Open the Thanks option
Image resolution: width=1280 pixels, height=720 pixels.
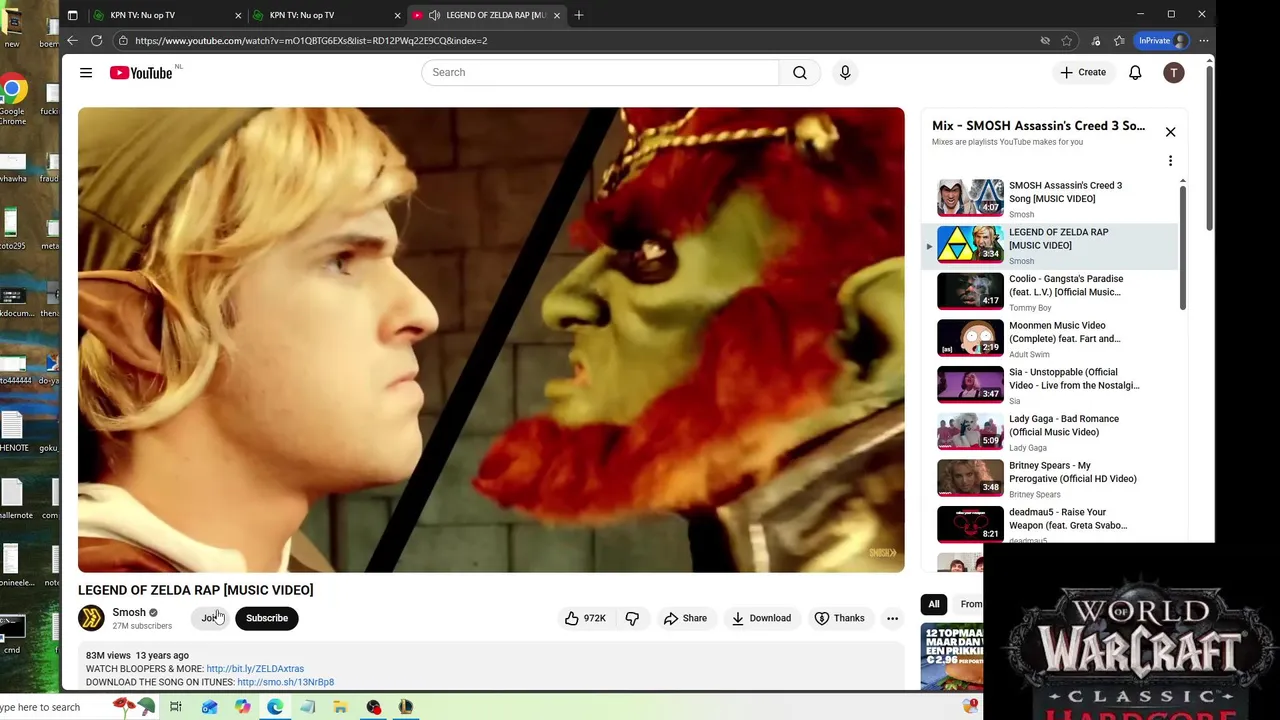click(840, 618)
